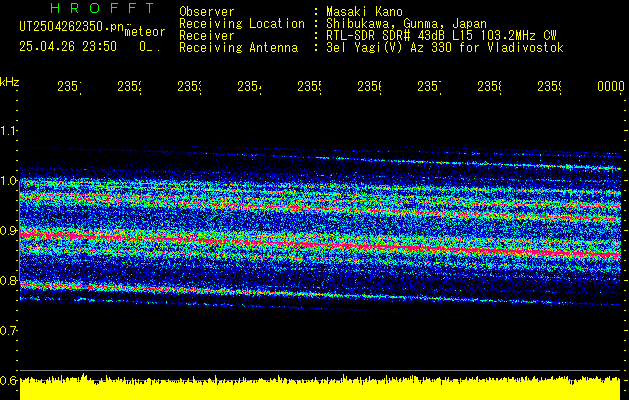Viewport: 629px width, 400px height.
Task: Click the 2358 time axis marker
Action: [x=489, y=87]
